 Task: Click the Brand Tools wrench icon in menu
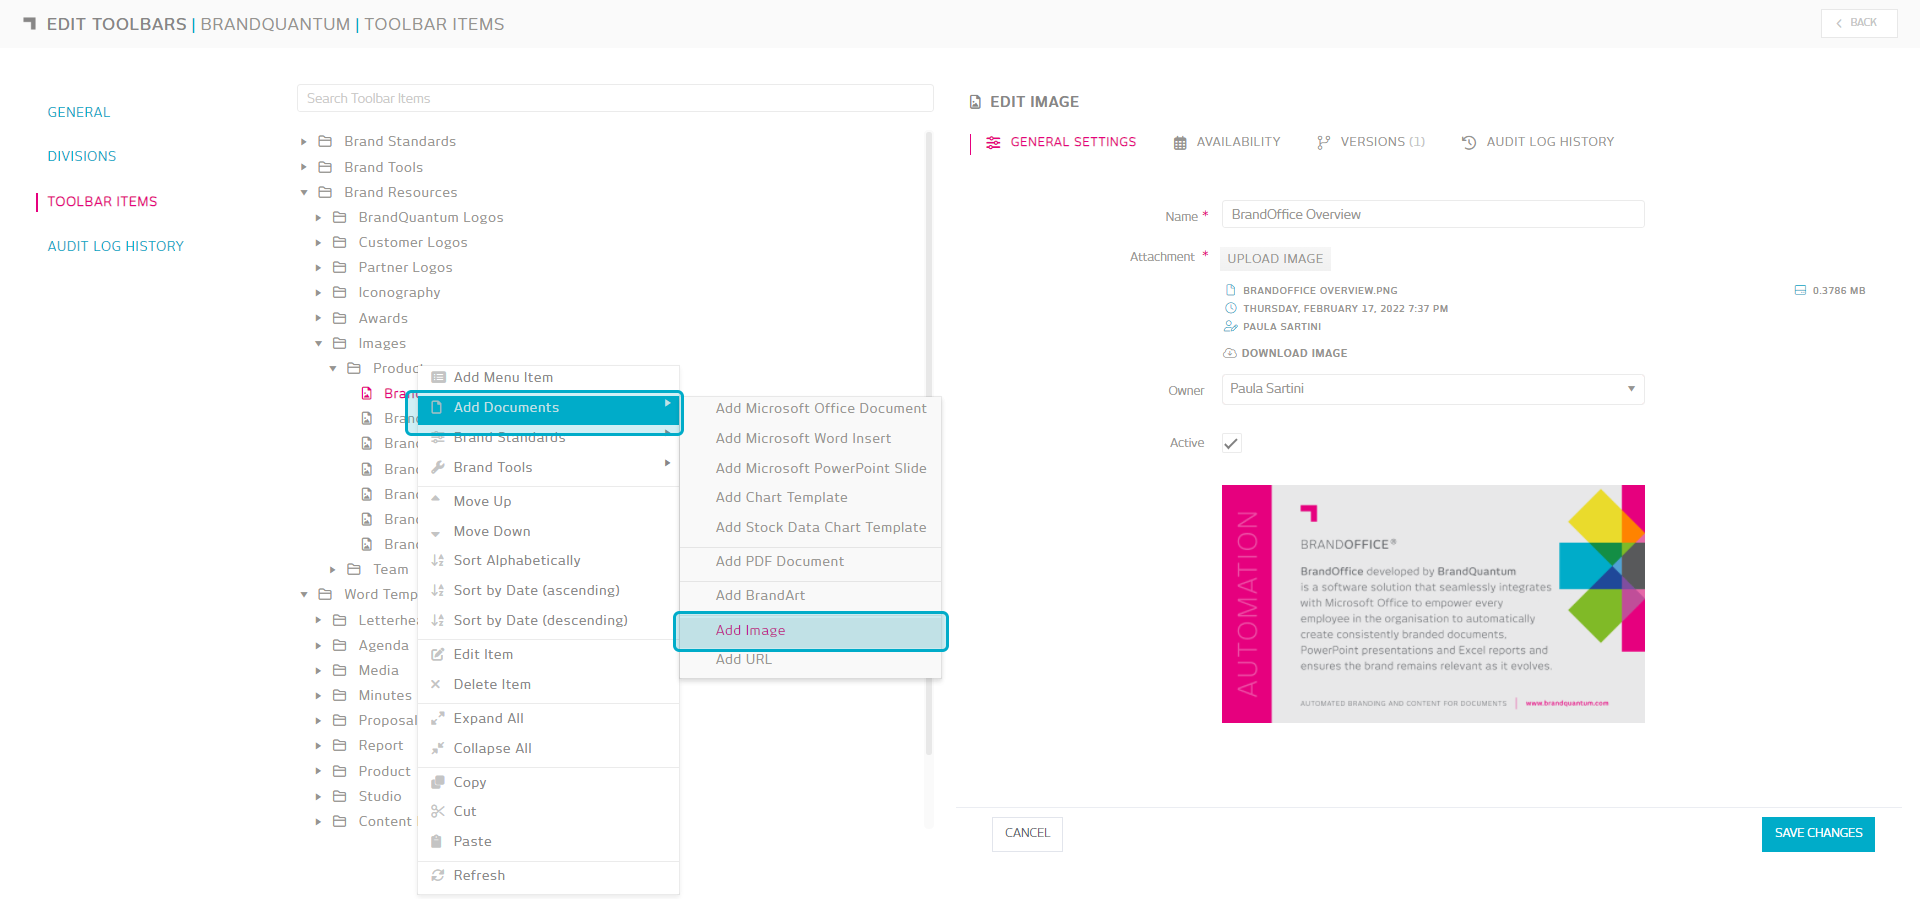(438, 467)
